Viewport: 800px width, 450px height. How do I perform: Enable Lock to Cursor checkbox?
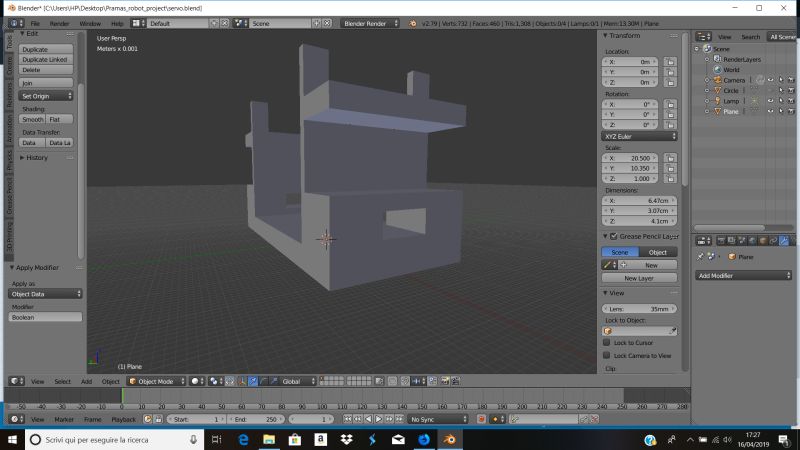point(607,342)
